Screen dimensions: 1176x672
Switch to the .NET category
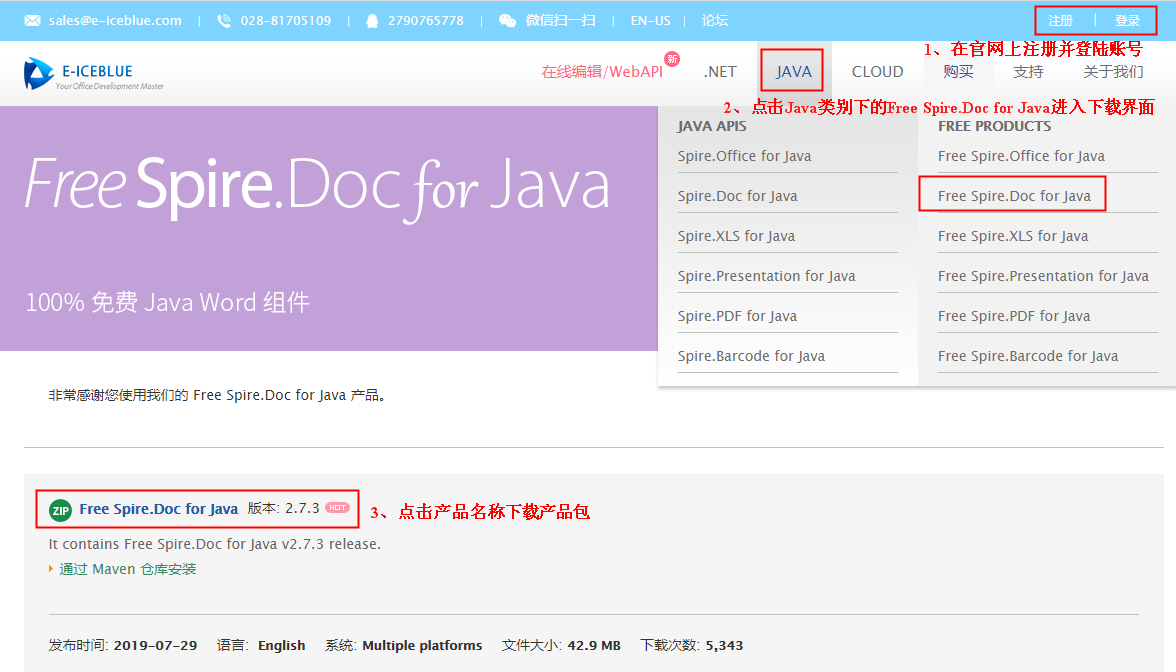pyautogui.click(x=719, y=71)
